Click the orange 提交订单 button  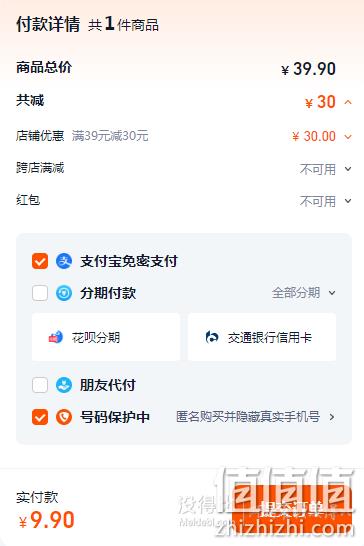[x=292, y=508]
